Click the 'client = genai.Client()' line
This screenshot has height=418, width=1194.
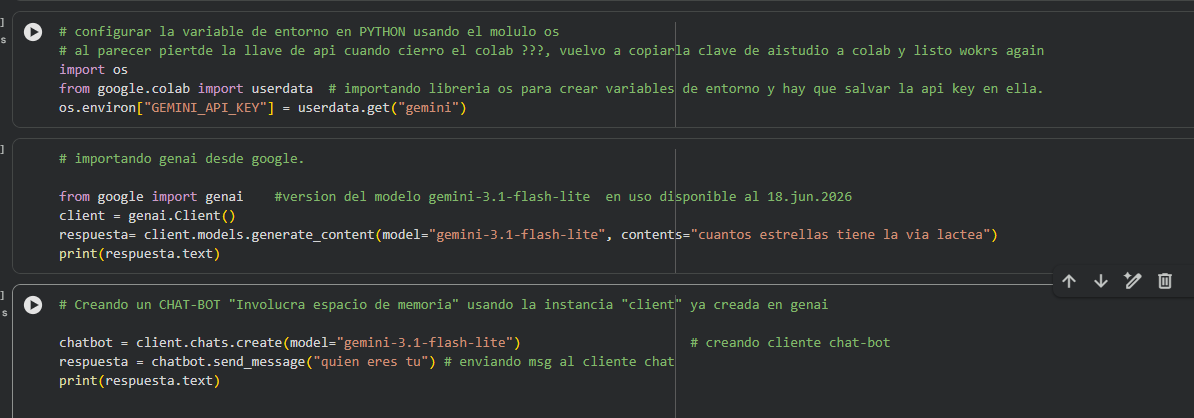coord(147,215)
